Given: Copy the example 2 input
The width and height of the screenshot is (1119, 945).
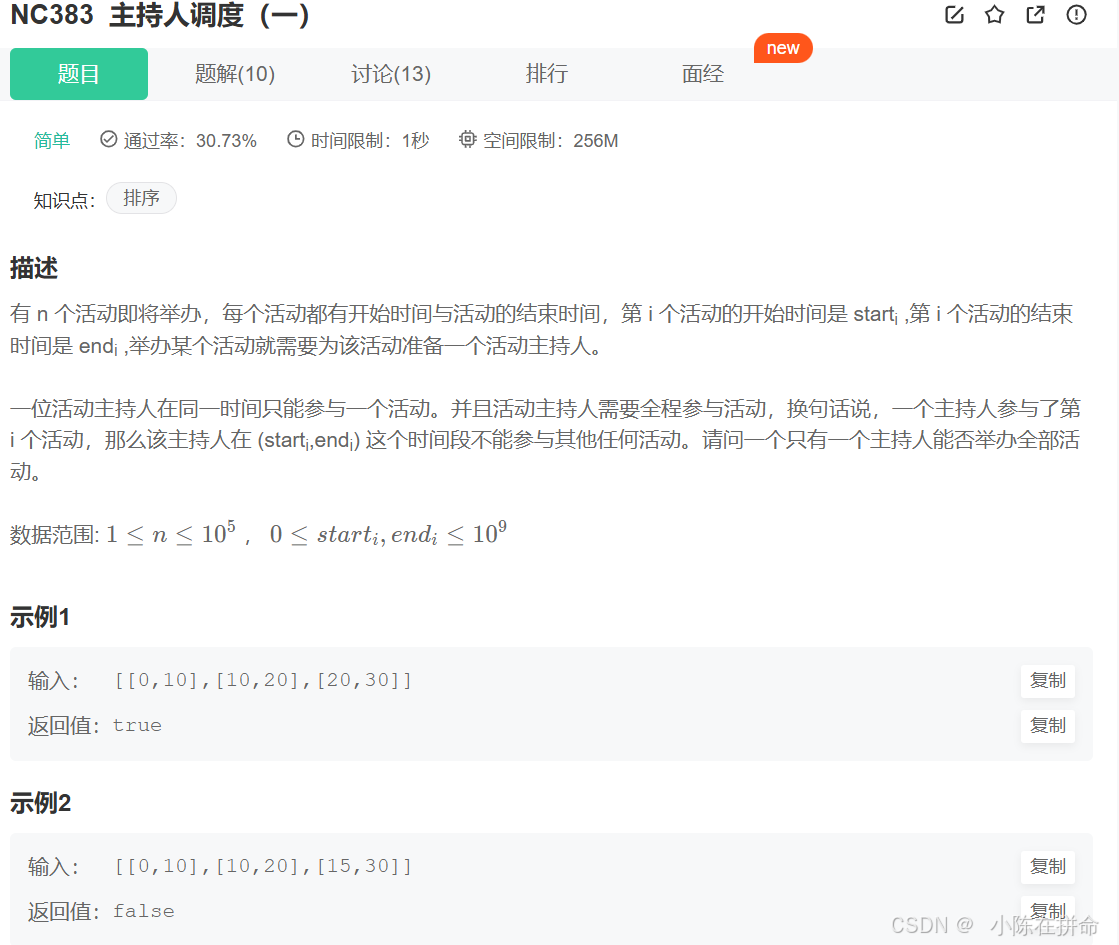Looking at the screenshot, I should (x=1048, y=867).
